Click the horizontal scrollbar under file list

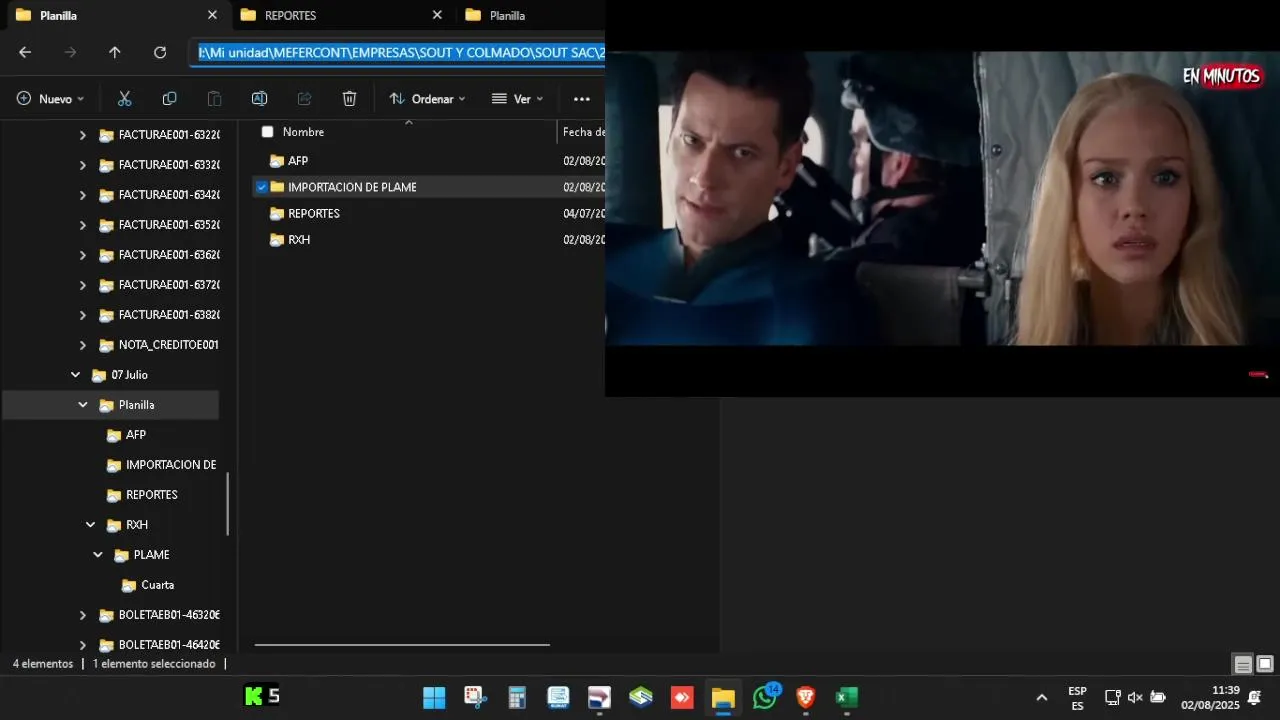coord(402,645)
